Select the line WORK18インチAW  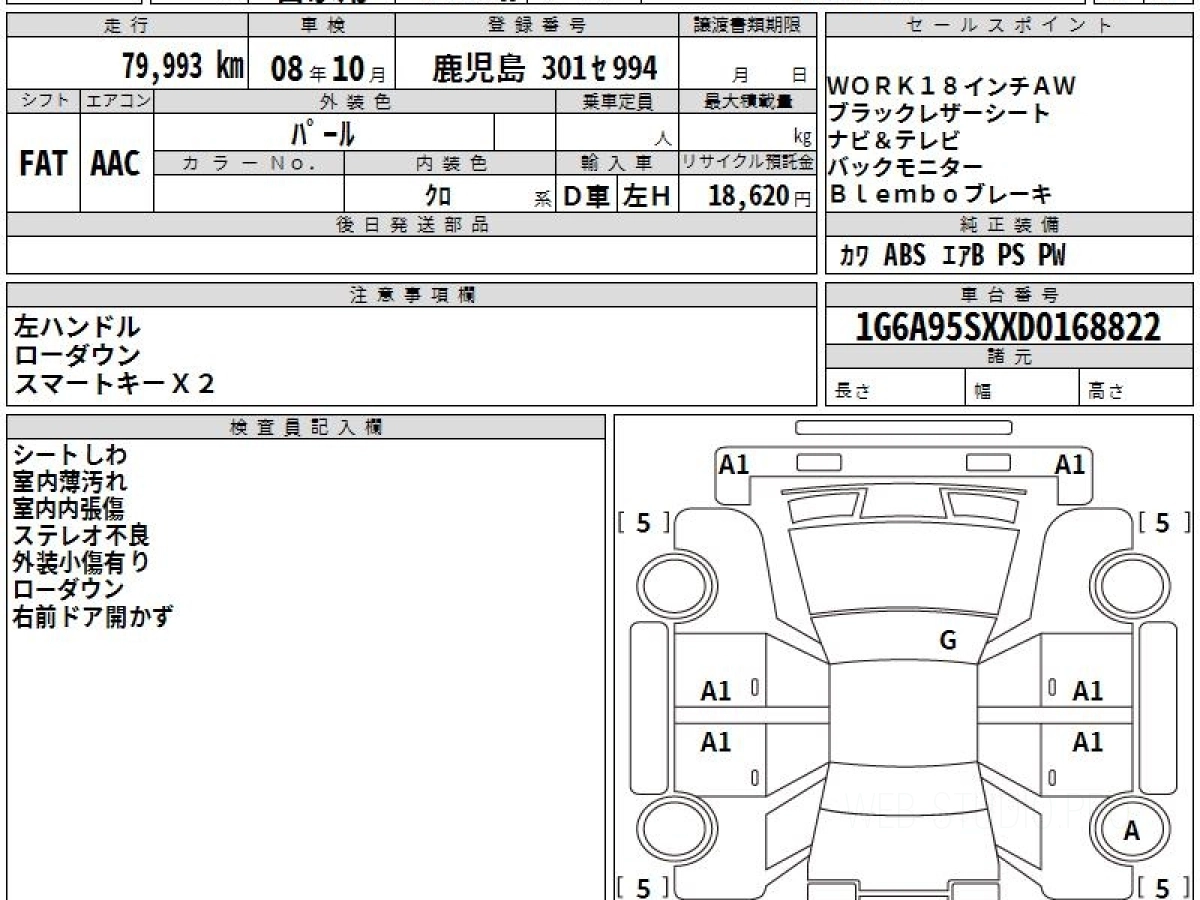951,86
